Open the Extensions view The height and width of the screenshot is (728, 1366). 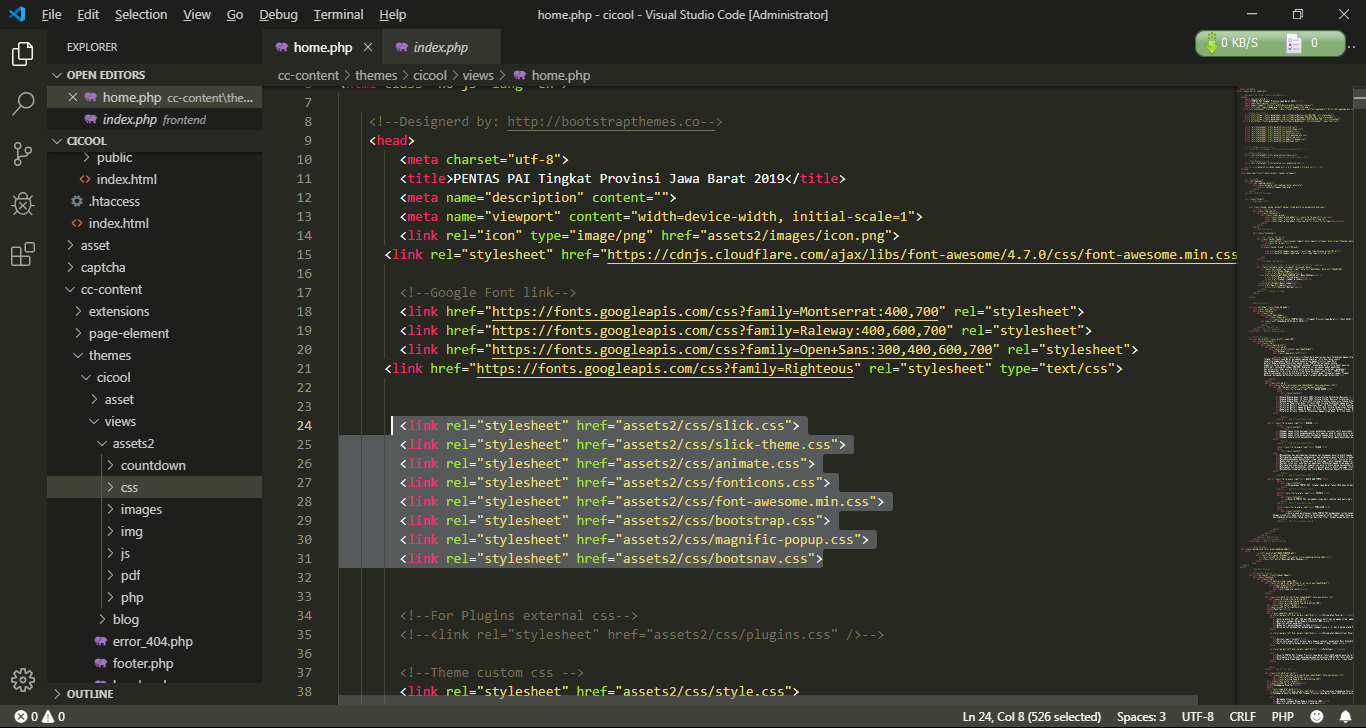tap(22, 254)
